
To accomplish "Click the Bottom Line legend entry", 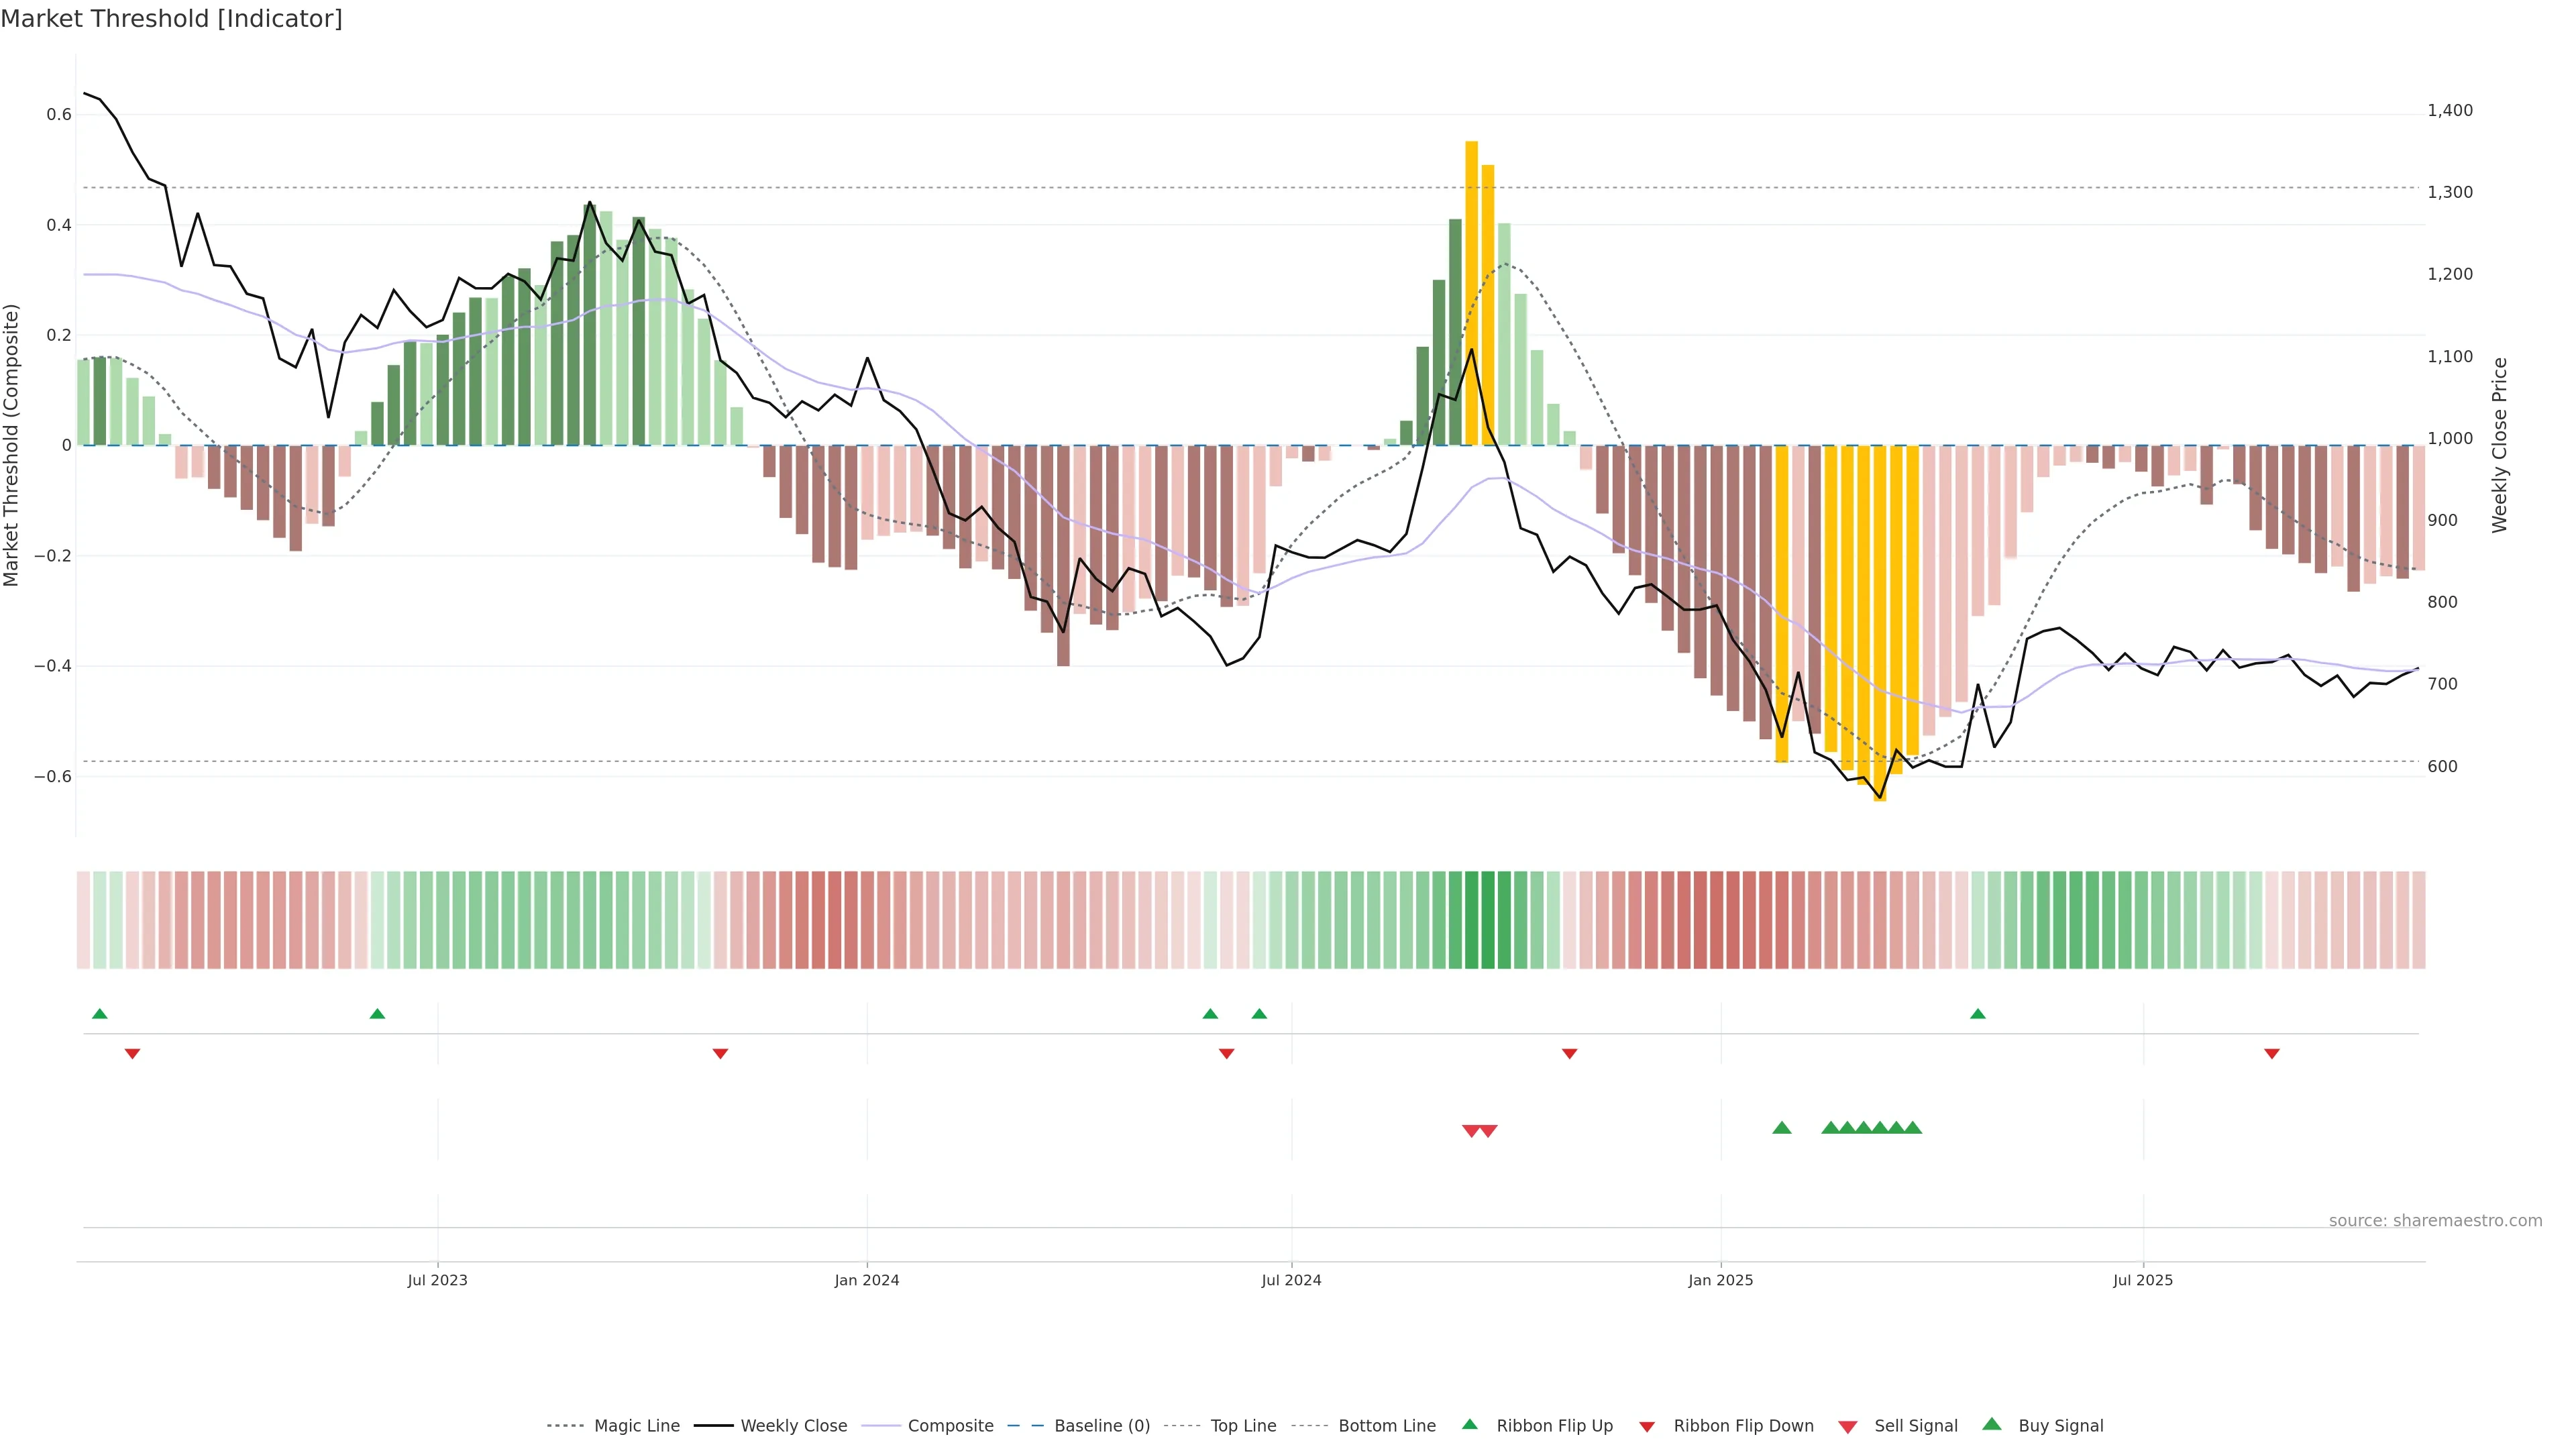I will [1386, 1426].
